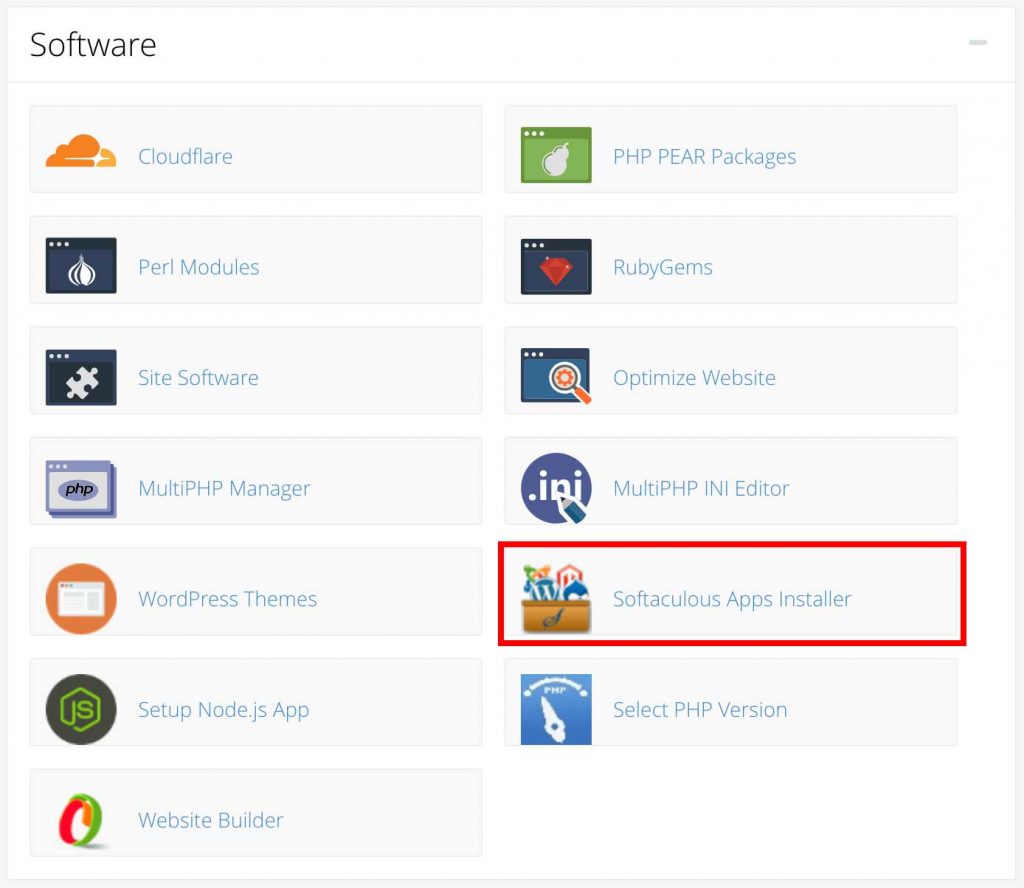The image size is (1024, 888).
Task: Open the RubyGems link
Action: (662, 267)
